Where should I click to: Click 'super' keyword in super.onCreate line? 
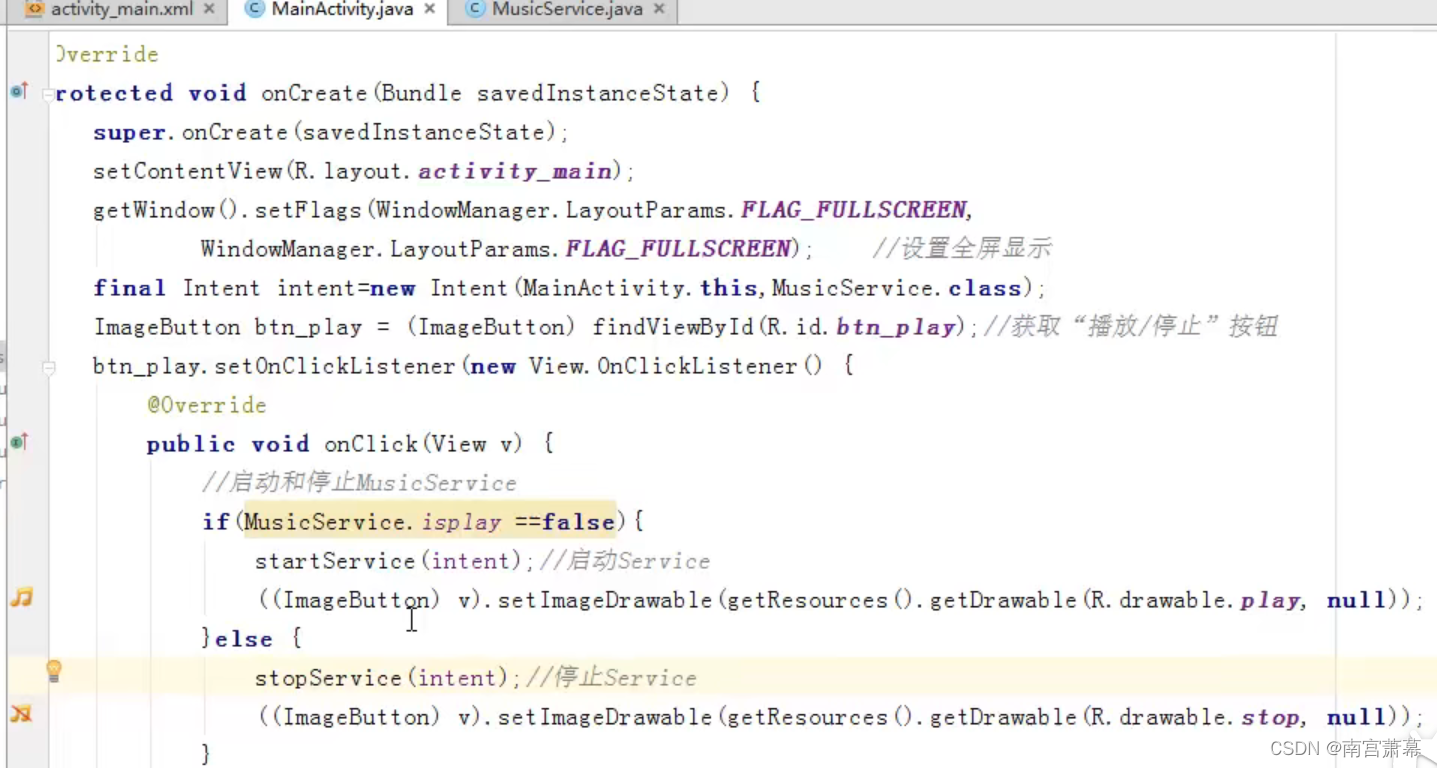tap(129, 132)
